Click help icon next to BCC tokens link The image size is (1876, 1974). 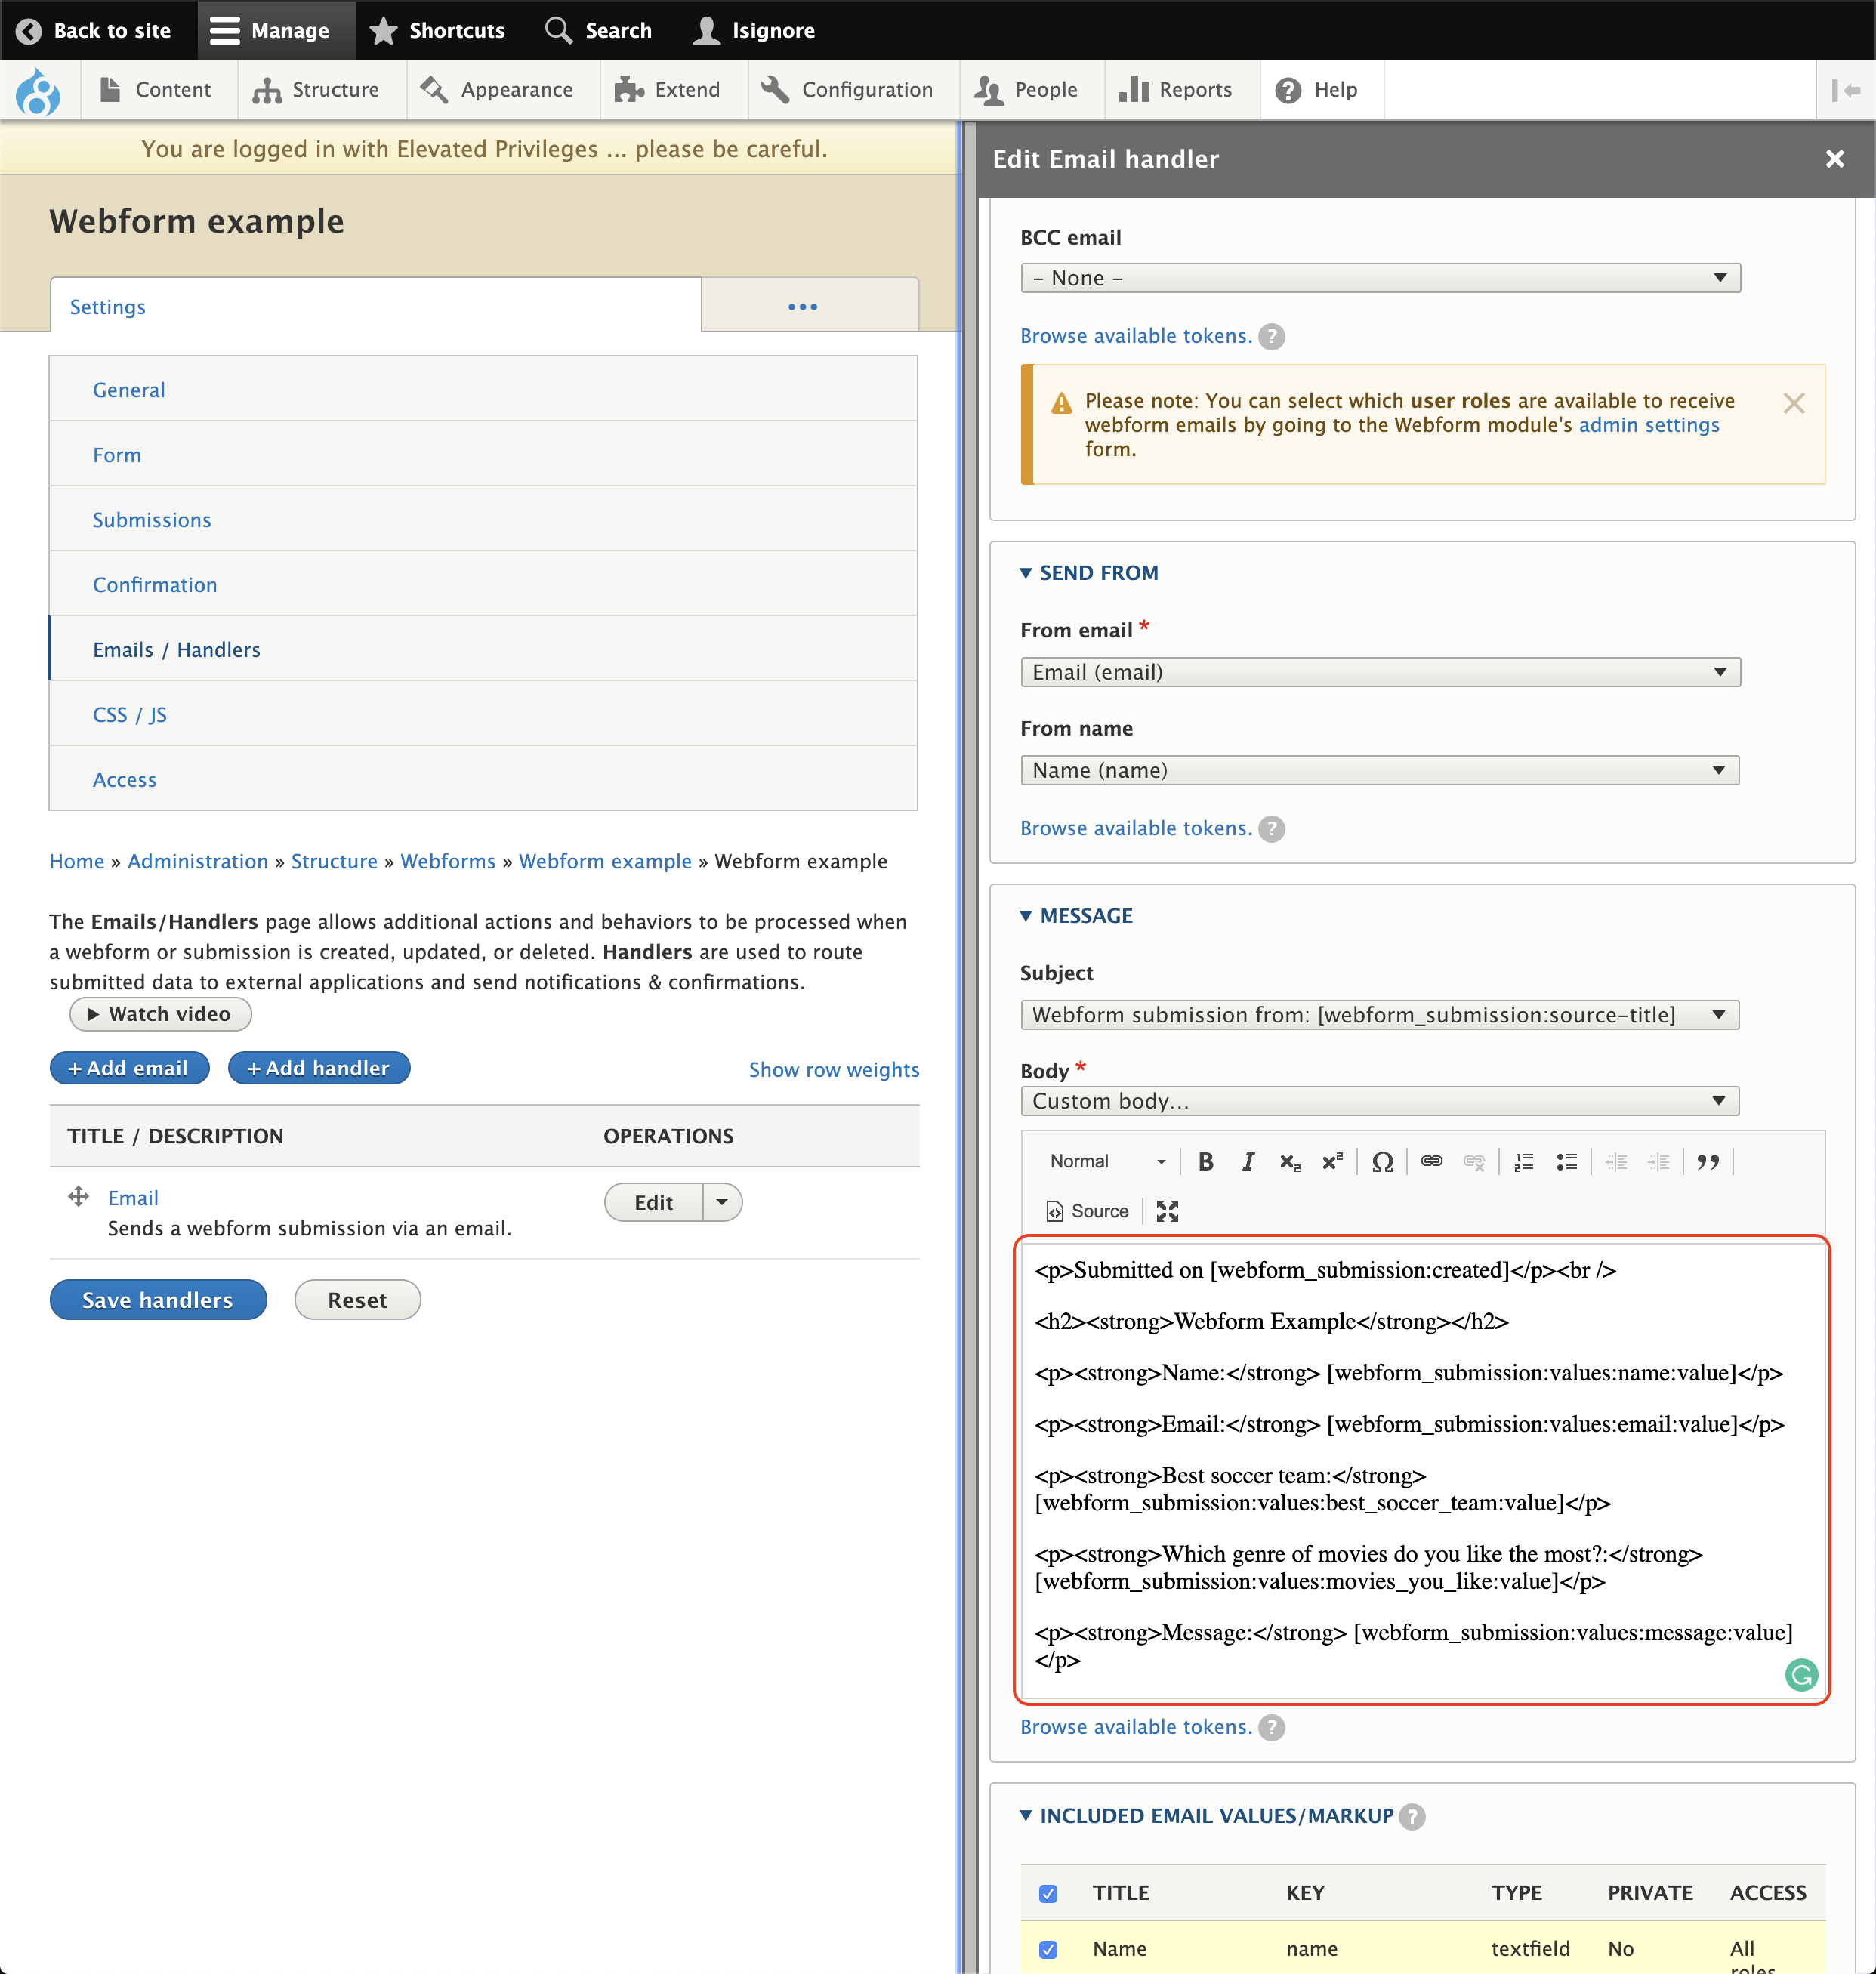[1271, 337]
